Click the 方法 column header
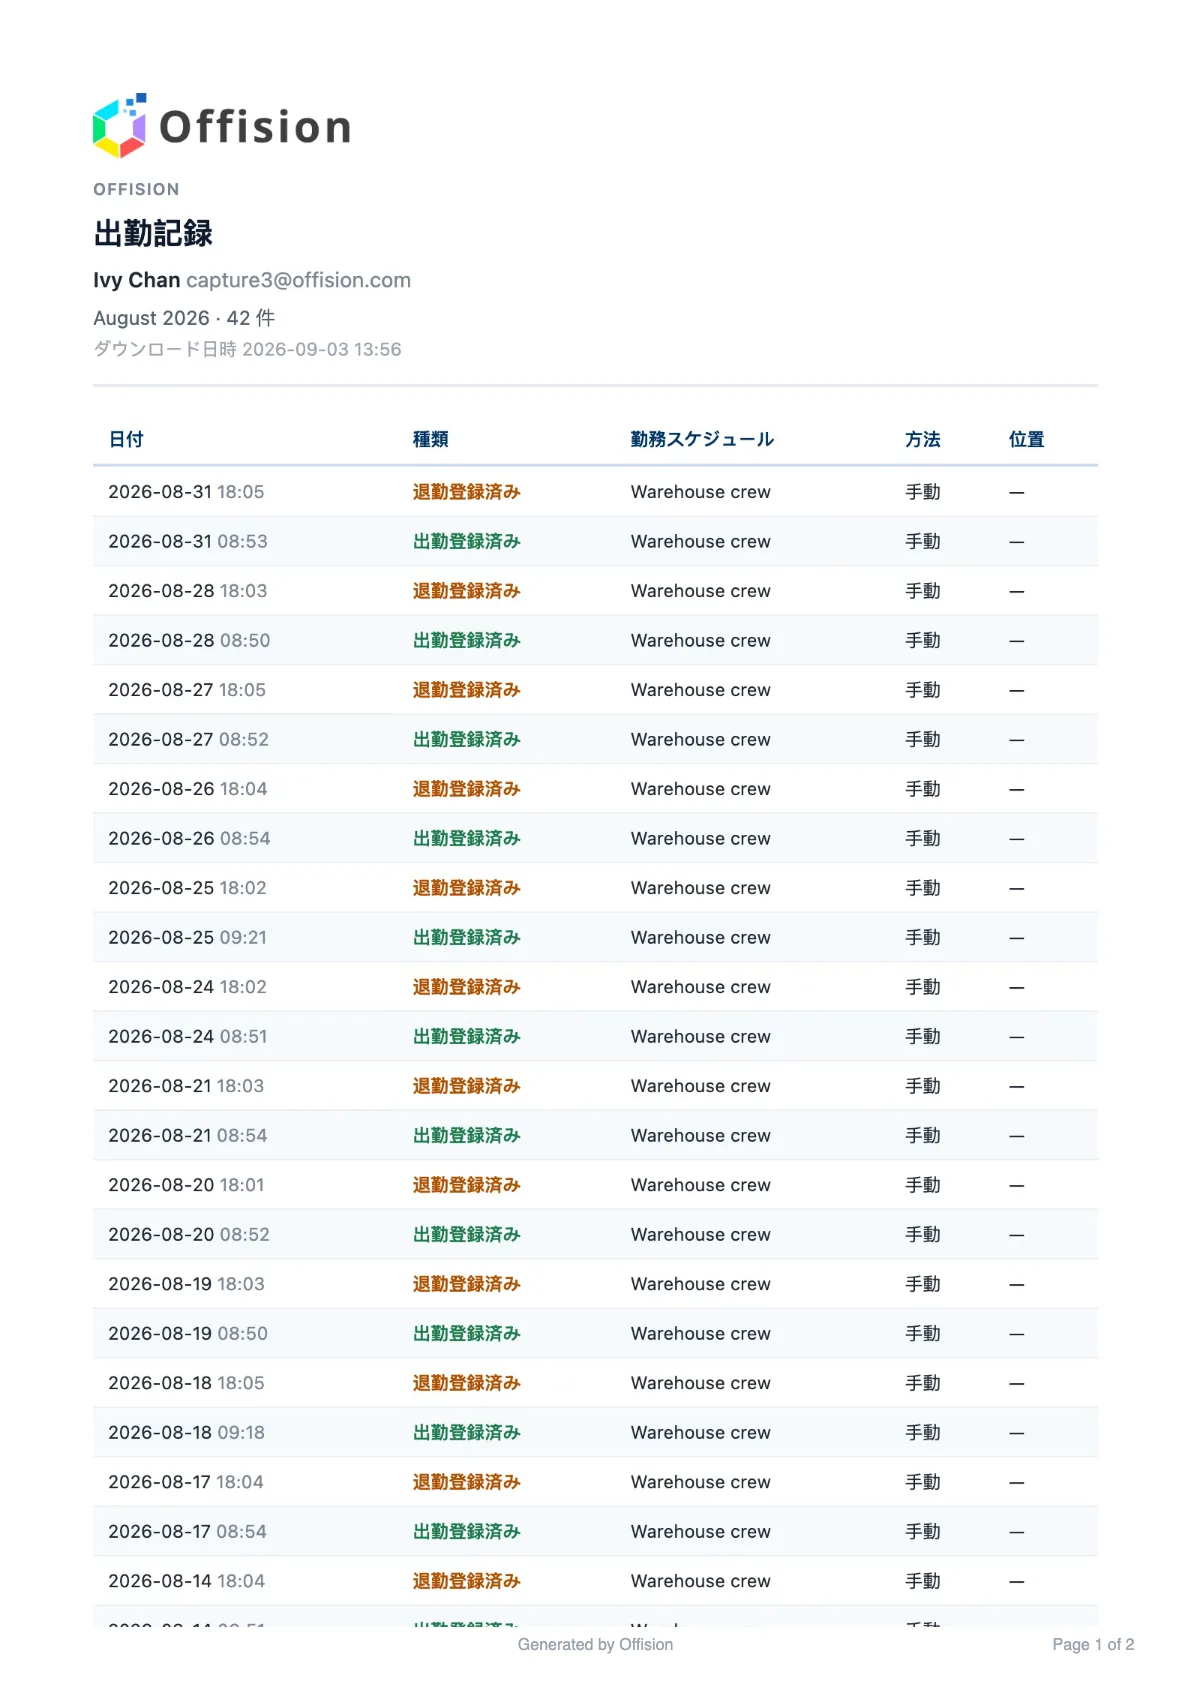This screenshot has height=1683, width=1190. (923, 439)
